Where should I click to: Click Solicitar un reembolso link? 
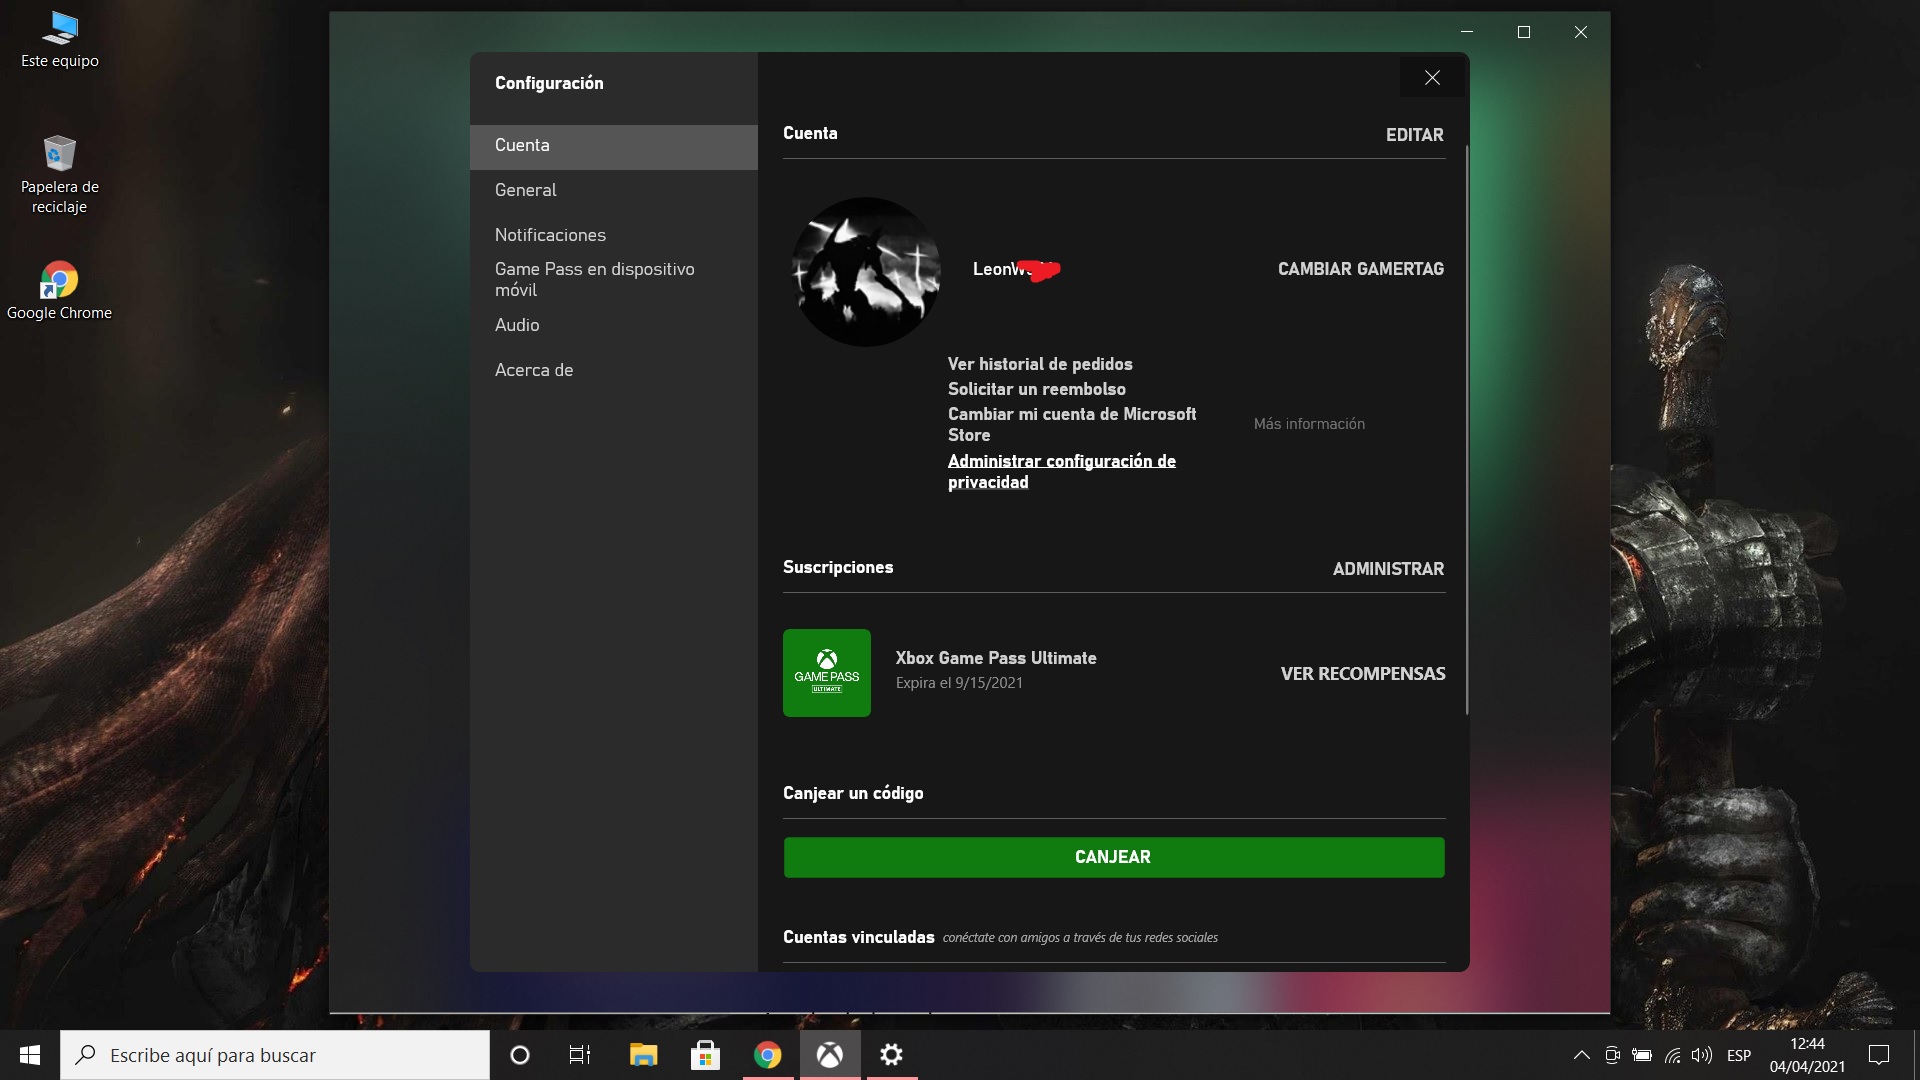tap(1036, 389)
